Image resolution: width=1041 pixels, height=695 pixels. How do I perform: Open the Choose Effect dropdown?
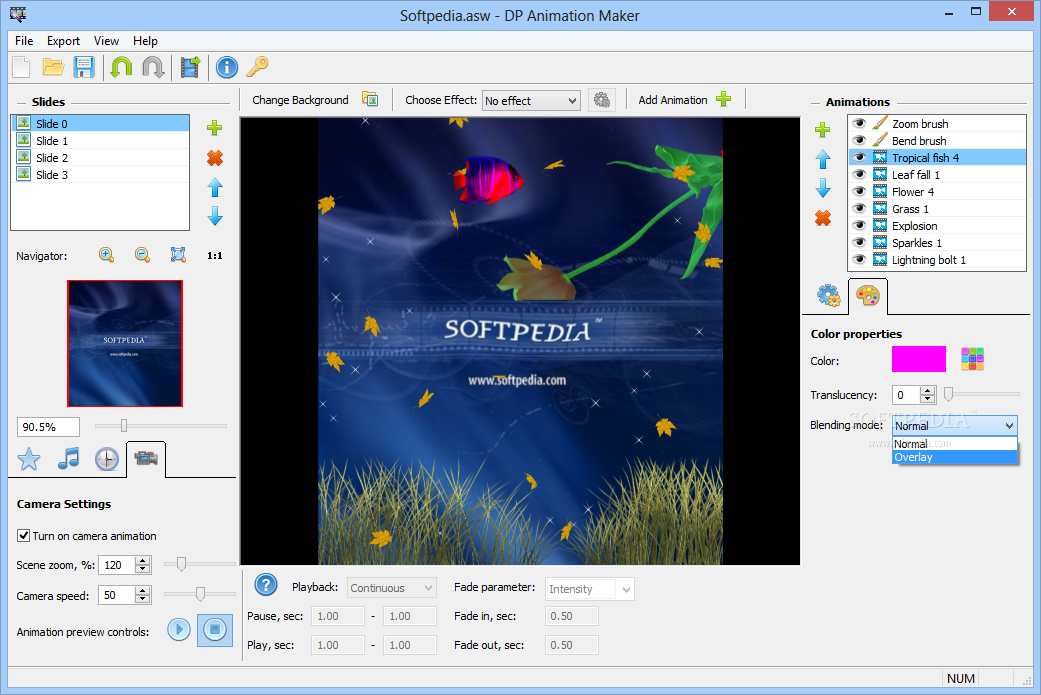click(x=531, y=100)
